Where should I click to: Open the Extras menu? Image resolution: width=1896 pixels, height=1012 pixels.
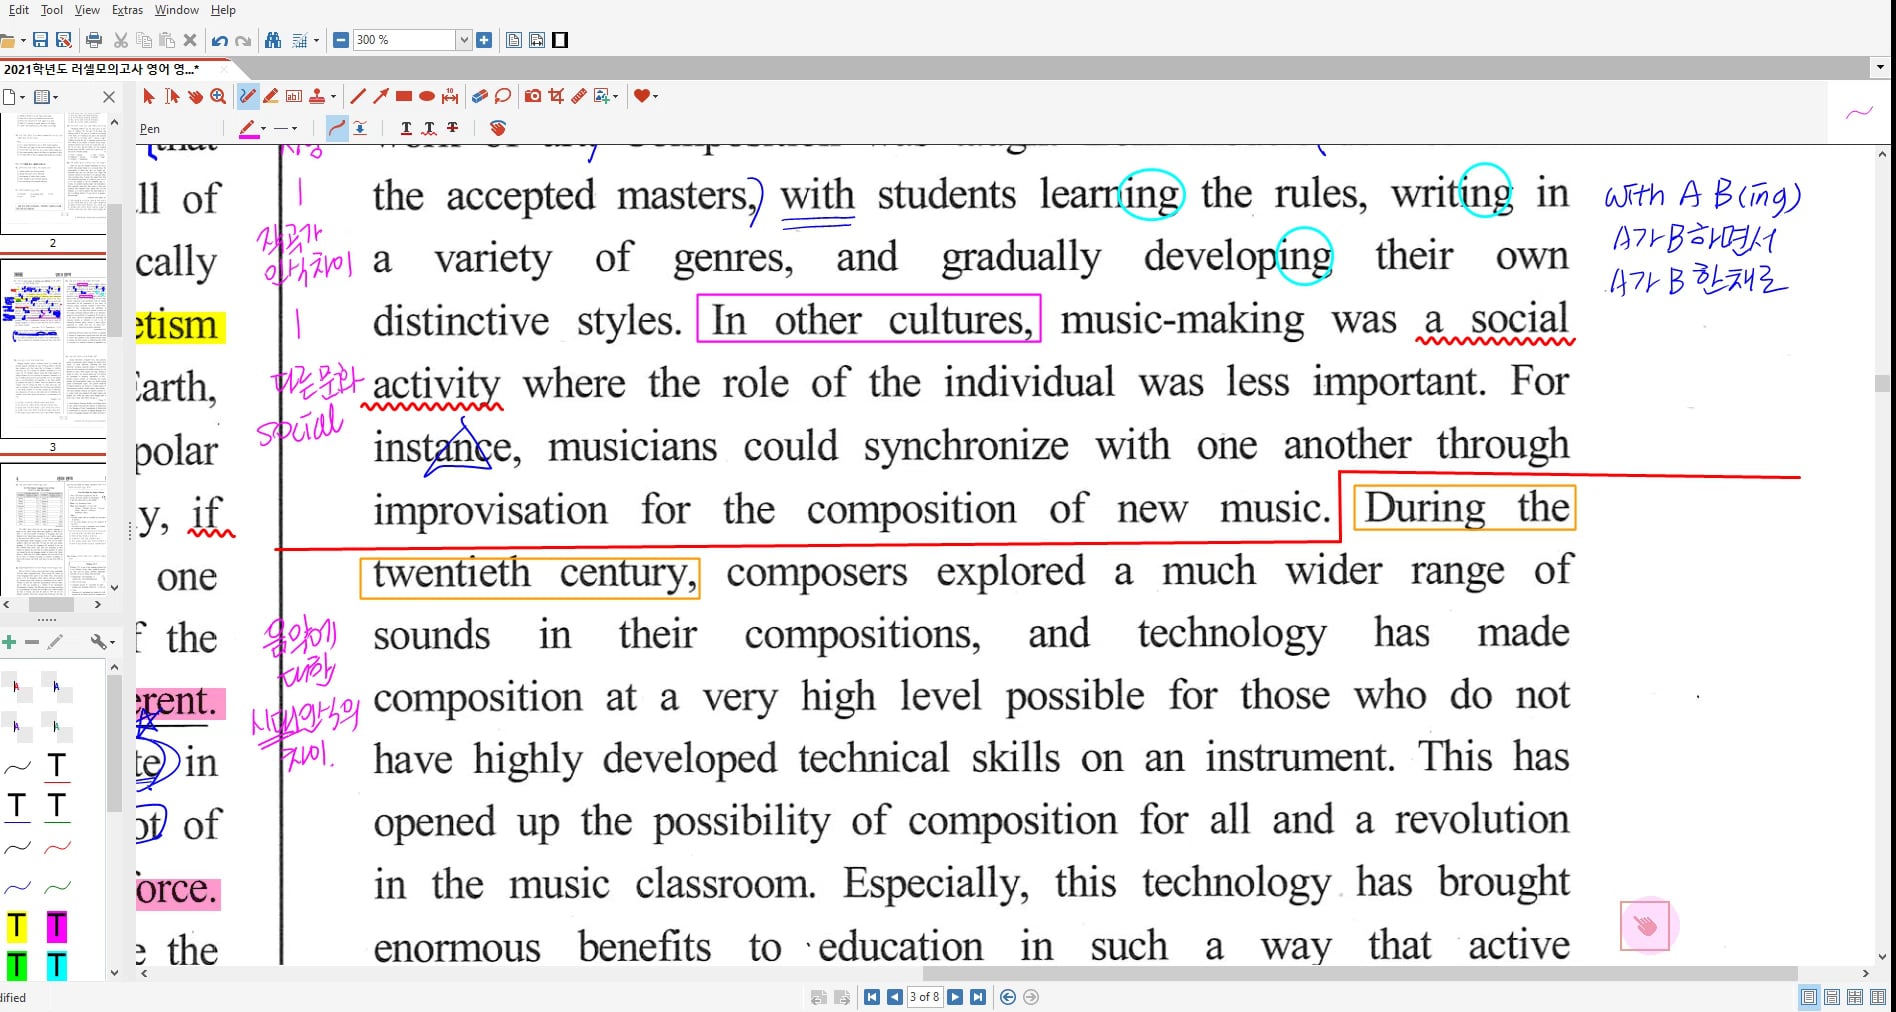[x=127, y=10]
